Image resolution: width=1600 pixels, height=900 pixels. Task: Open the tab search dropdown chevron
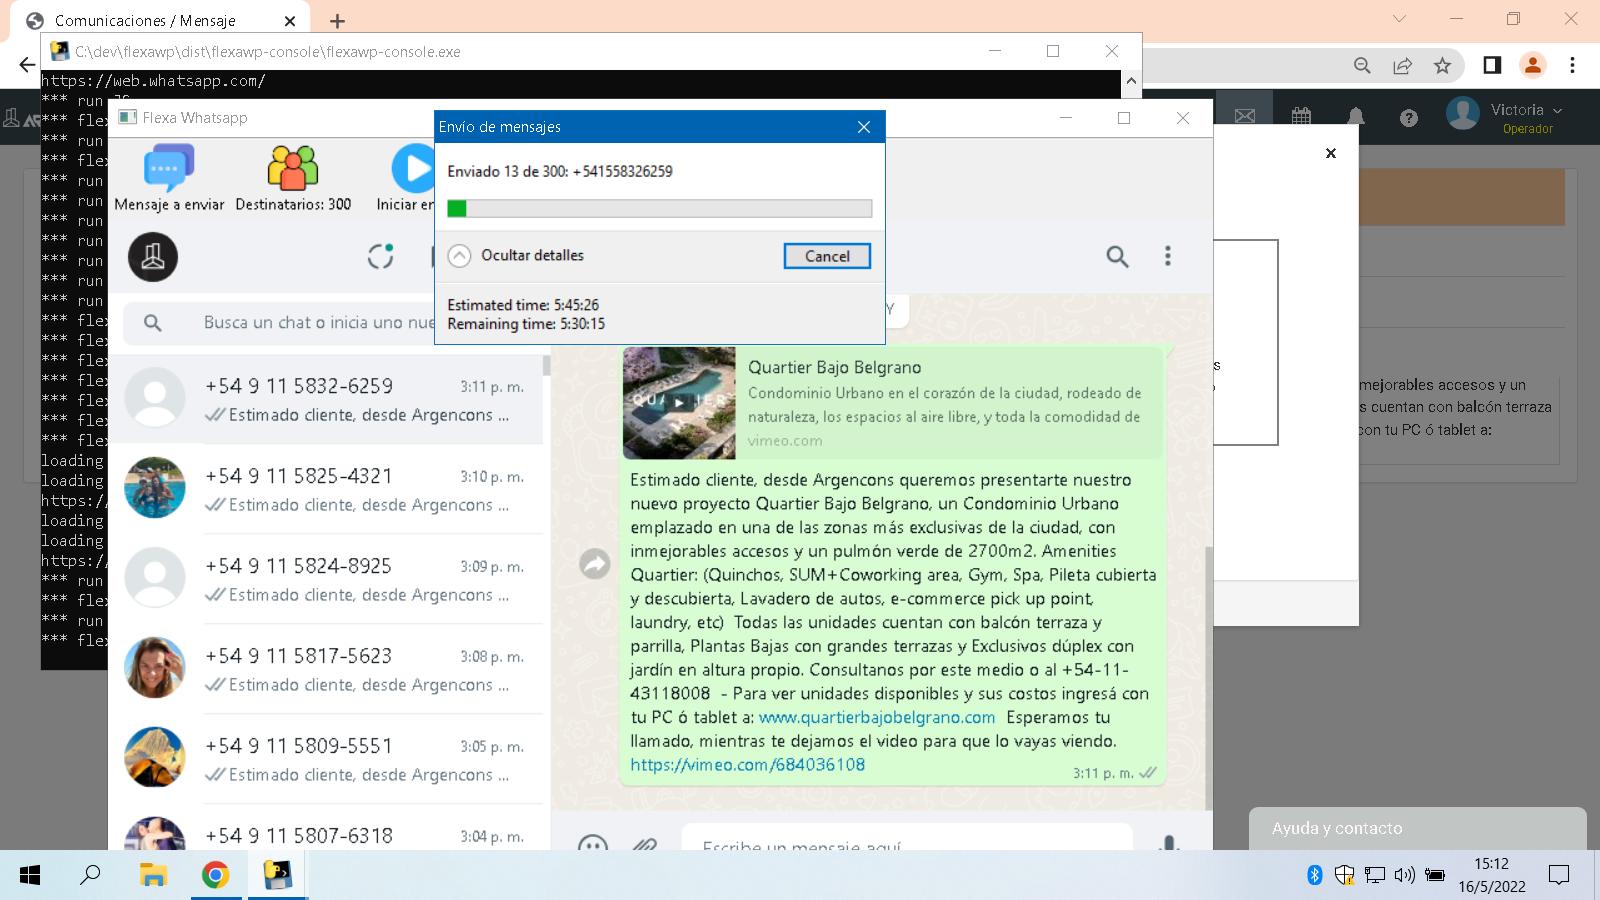1399,19
